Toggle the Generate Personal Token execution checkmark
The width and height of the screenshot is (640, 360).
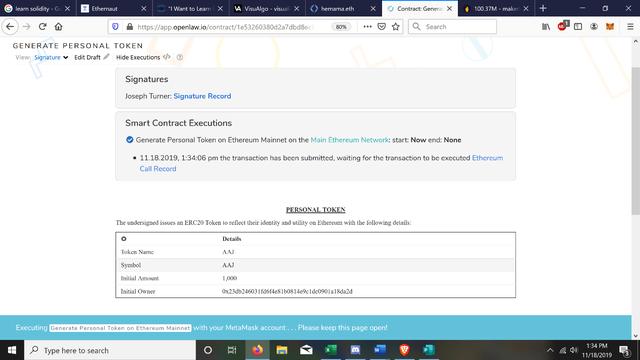130,140
